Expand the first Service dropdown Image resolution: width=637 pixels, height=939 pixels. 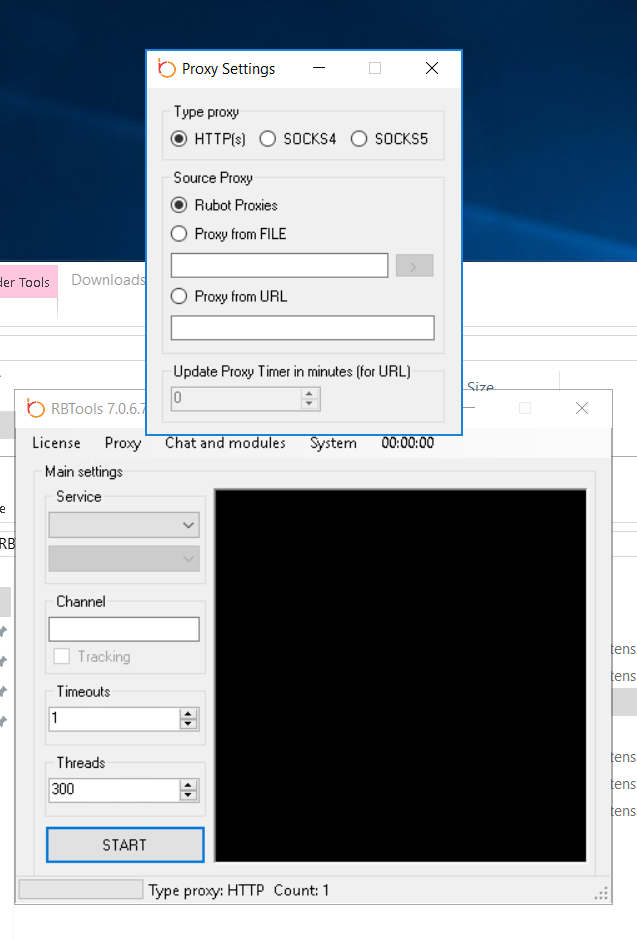click(124, 525)
